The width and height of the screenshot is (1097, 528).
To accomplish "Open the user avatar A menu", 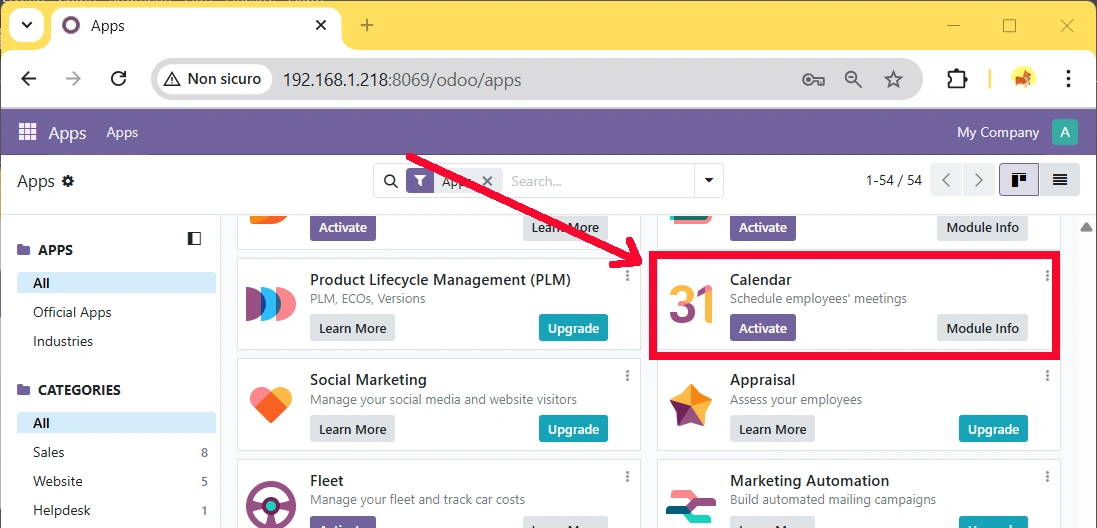I will coord(1065,132).
